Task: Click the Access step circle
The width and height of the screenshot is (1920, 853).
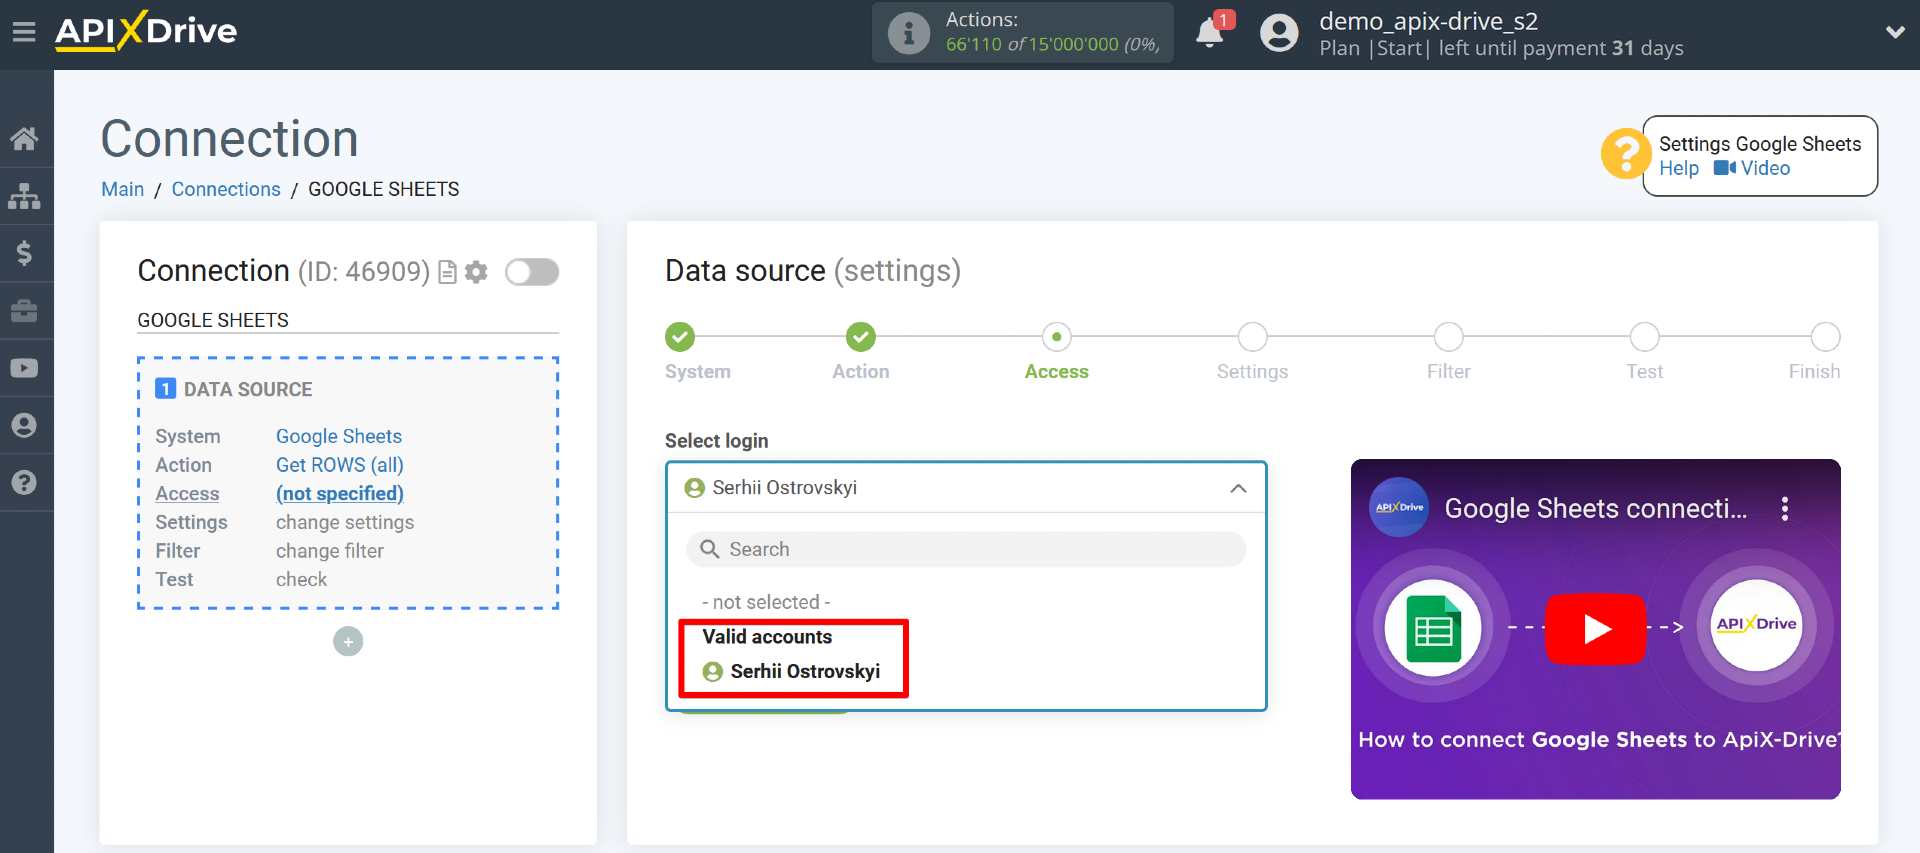Action: [x=1057, y=337]
